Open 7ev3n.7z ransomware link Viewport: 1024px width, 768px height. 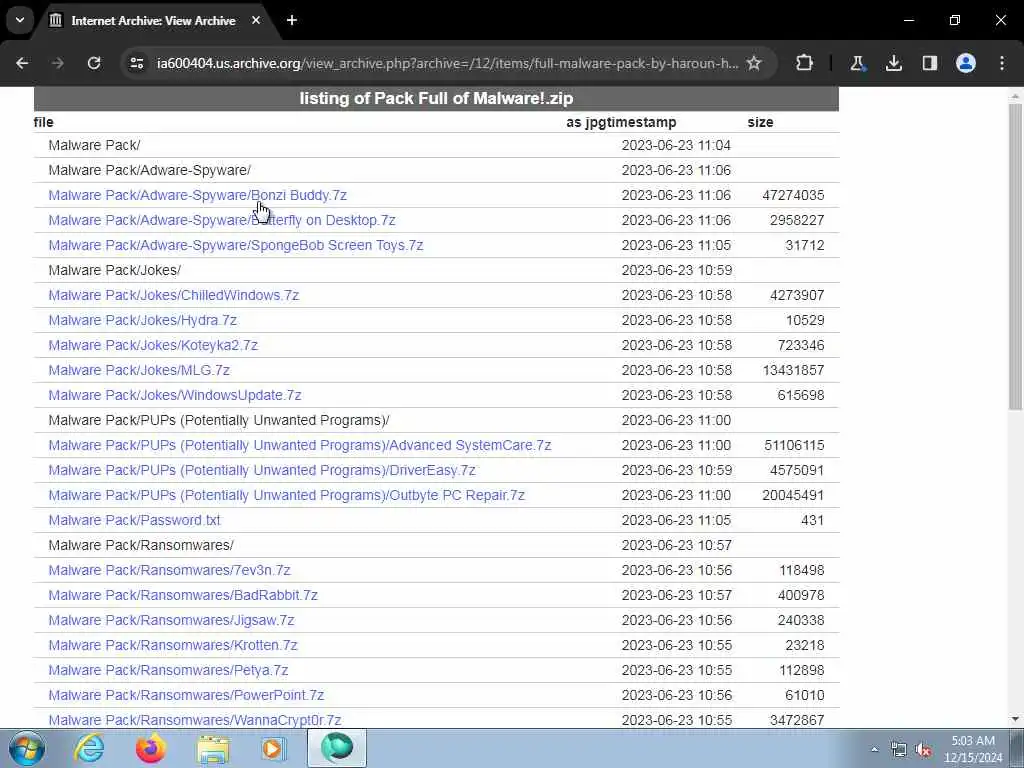169,570
